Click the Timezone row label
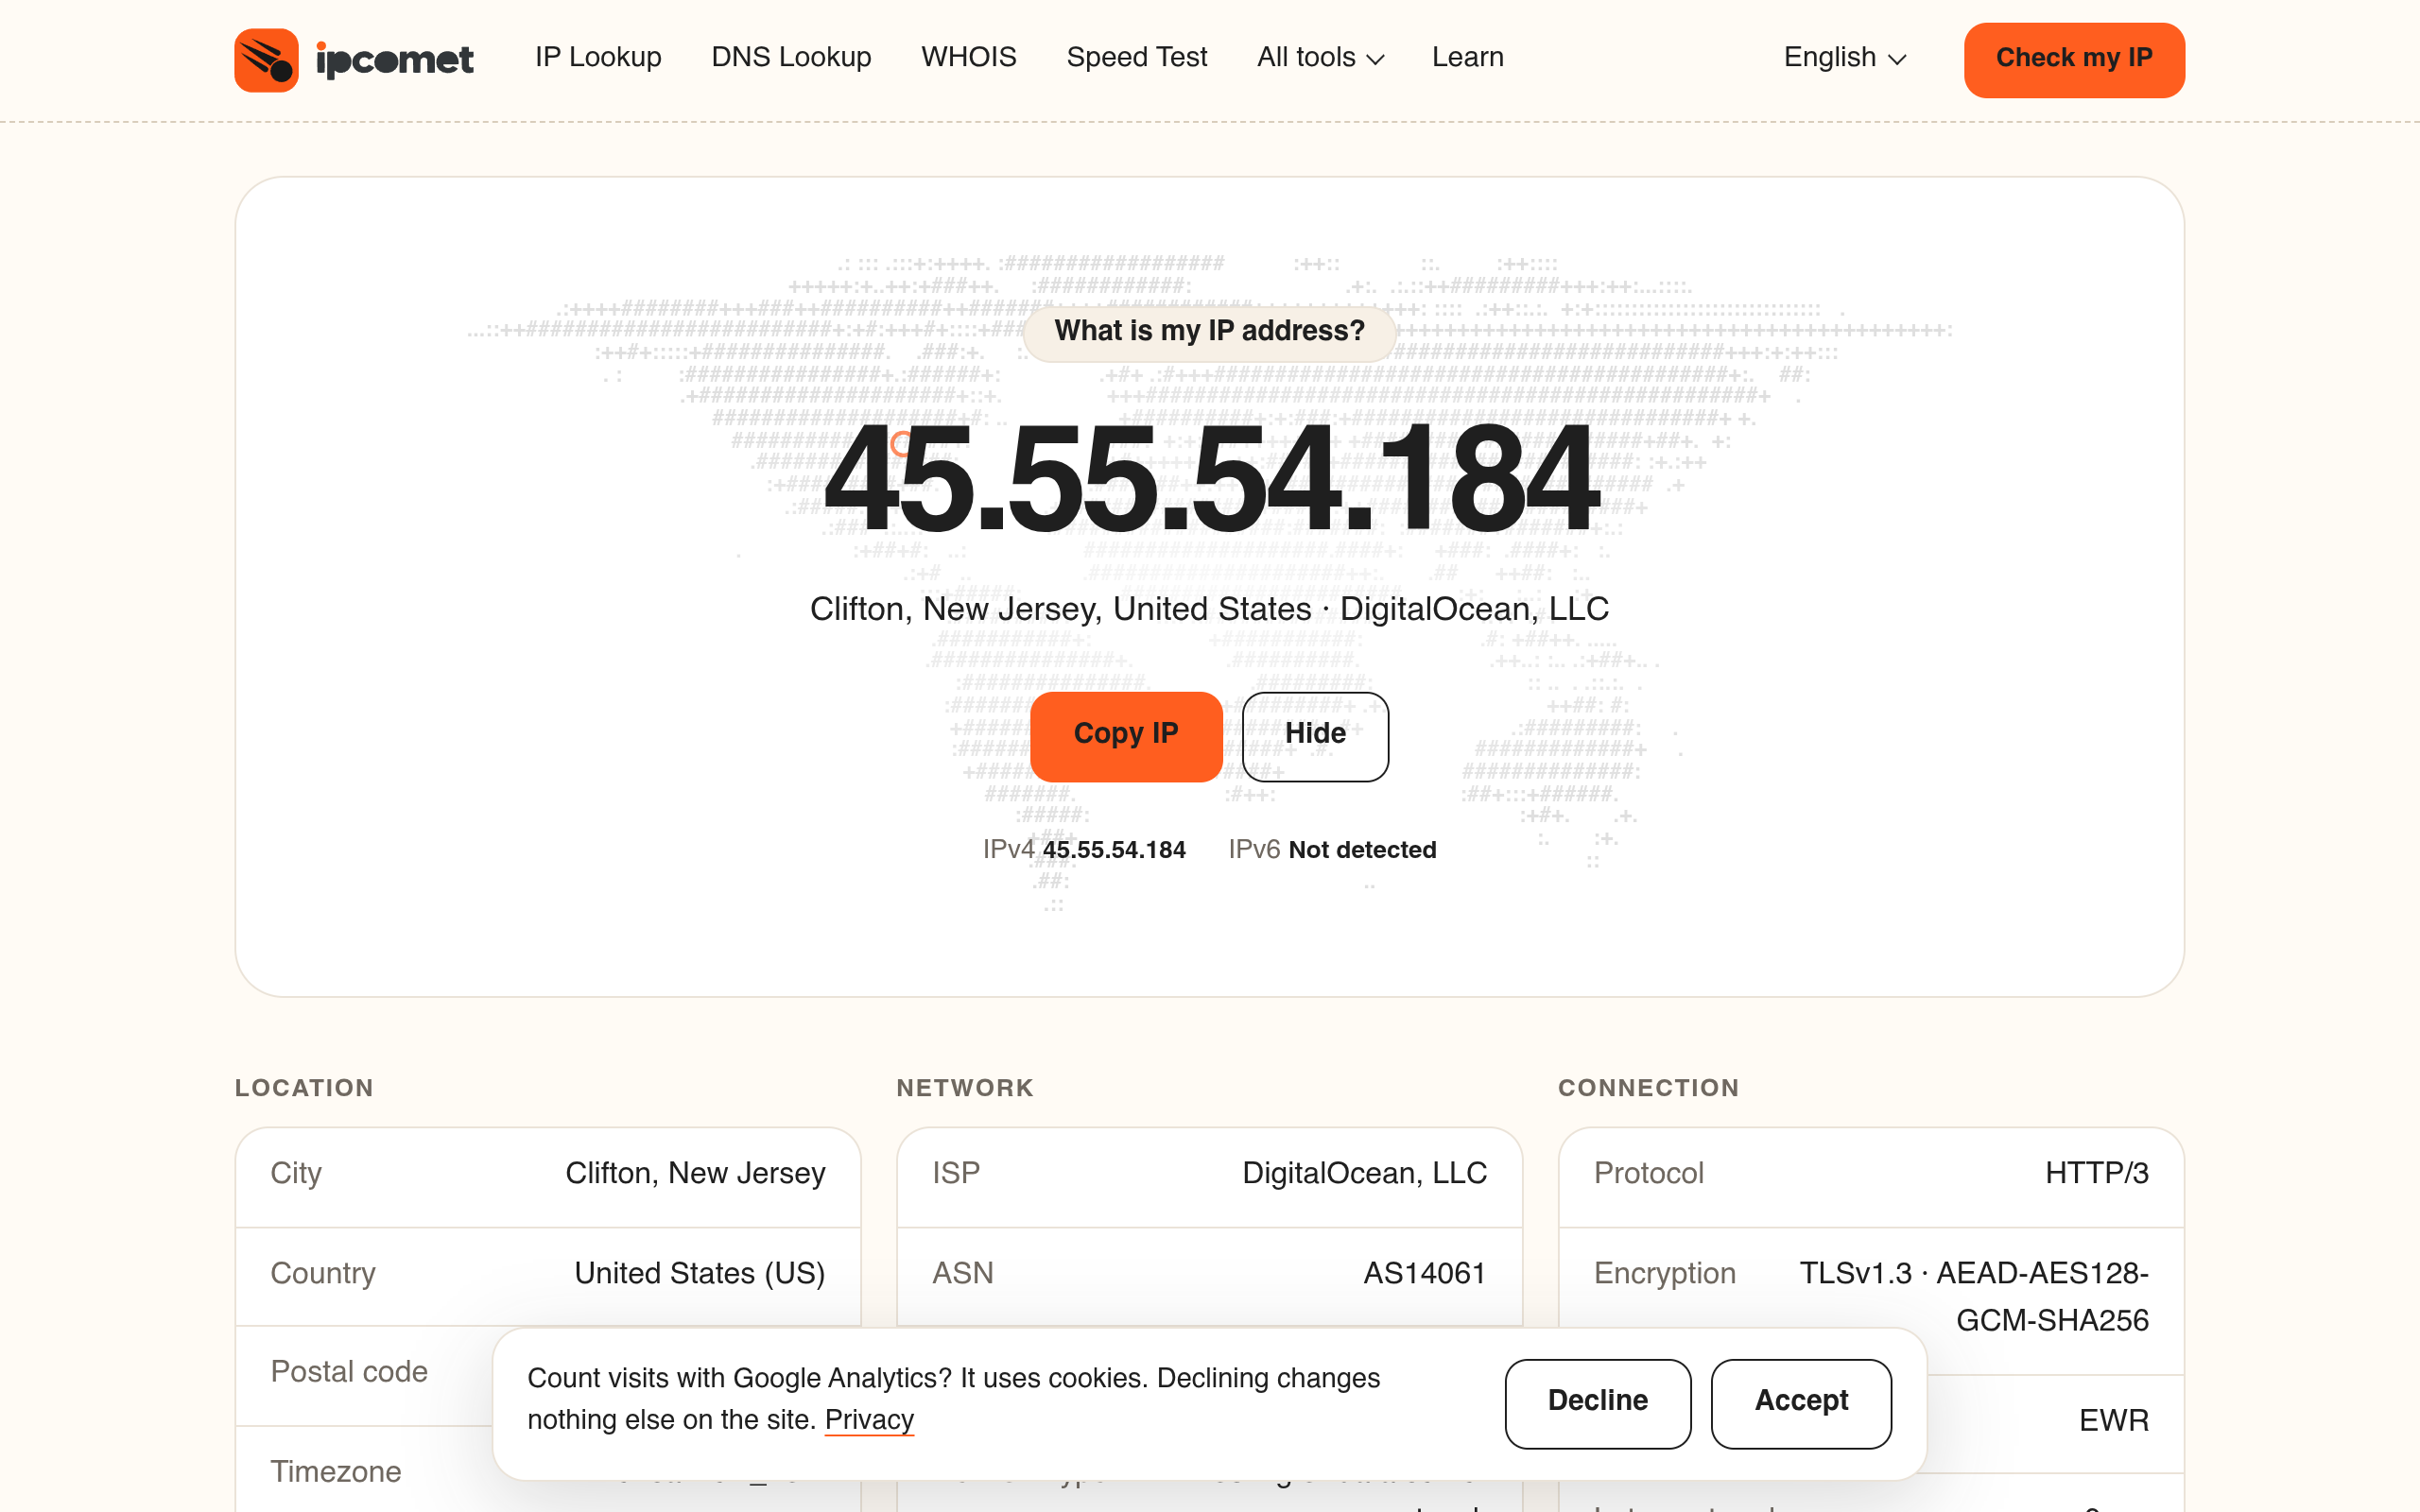Viewport: 2420px width, 1512px height. pyautogui.click(x=335, y=1472)
